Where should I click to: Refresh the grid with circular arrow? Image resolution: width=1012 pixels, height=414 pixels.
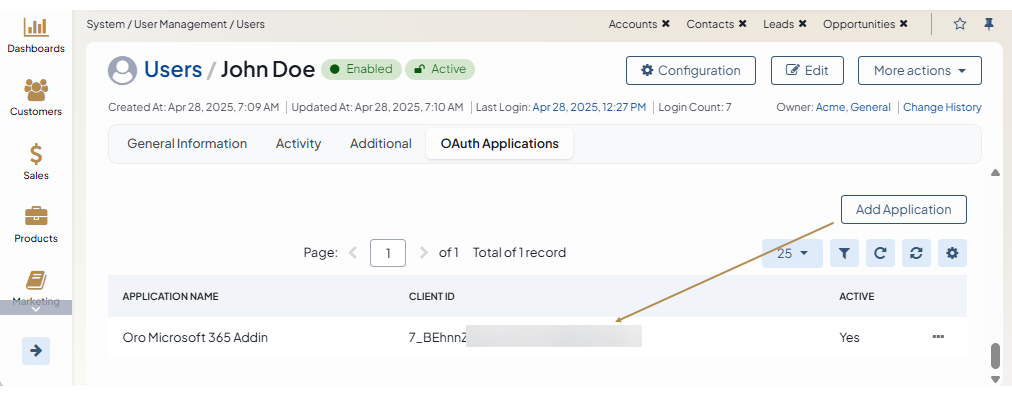coord(880,254)
